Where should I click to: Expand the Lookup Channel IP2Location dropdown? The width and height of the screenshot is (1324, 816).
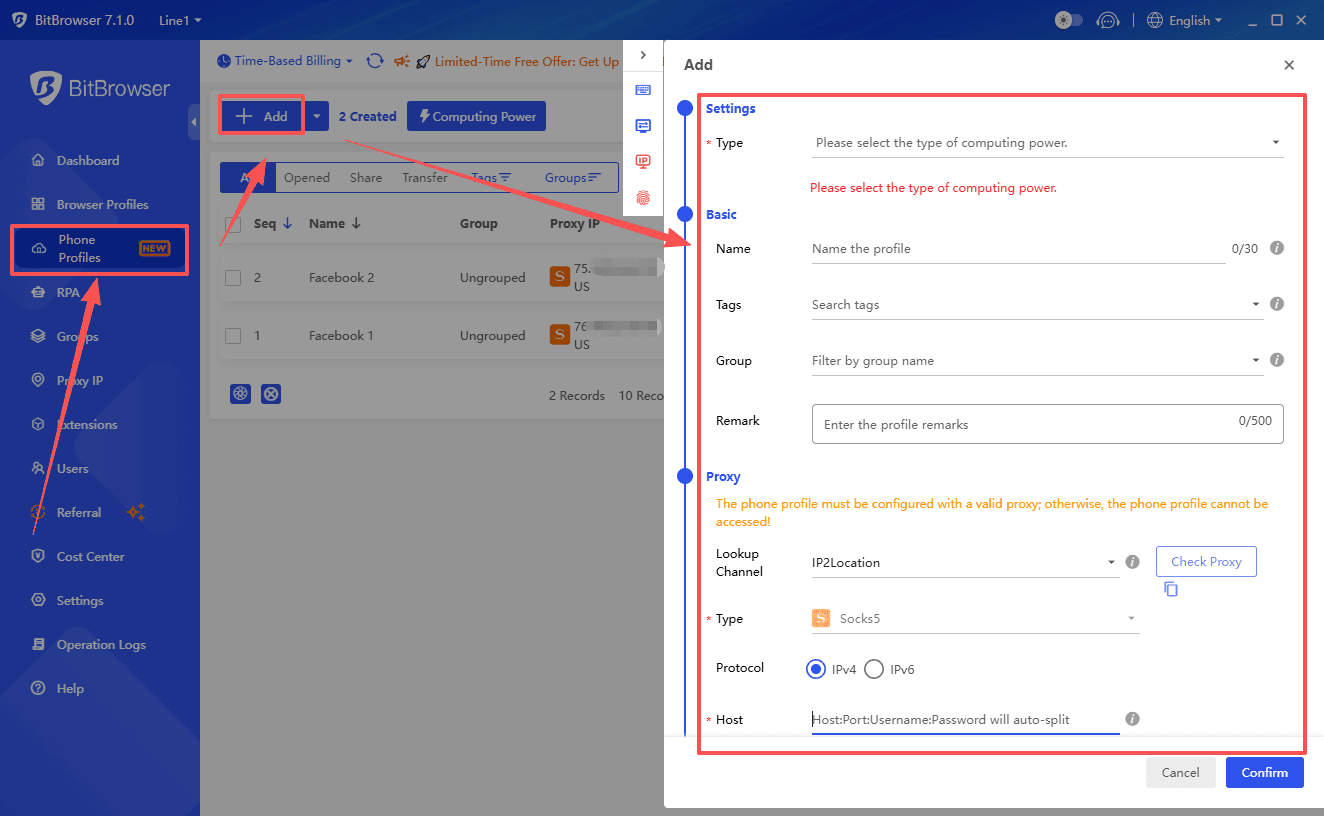[964, 563]
